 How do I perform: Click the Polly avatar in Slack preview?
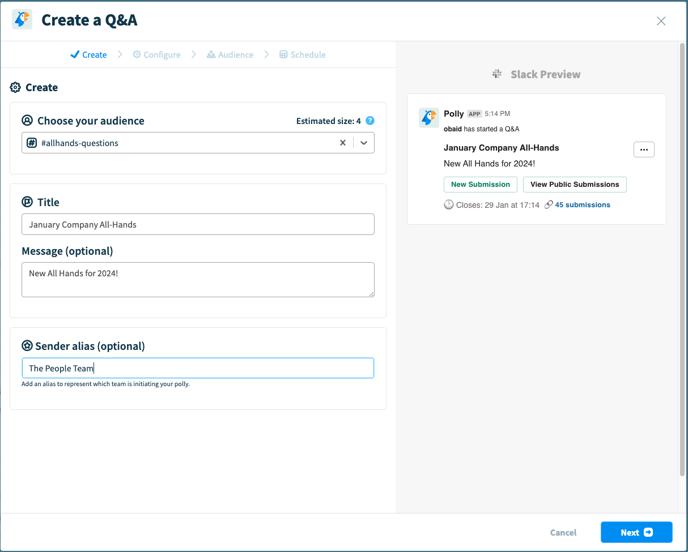[x=429, y=118]
